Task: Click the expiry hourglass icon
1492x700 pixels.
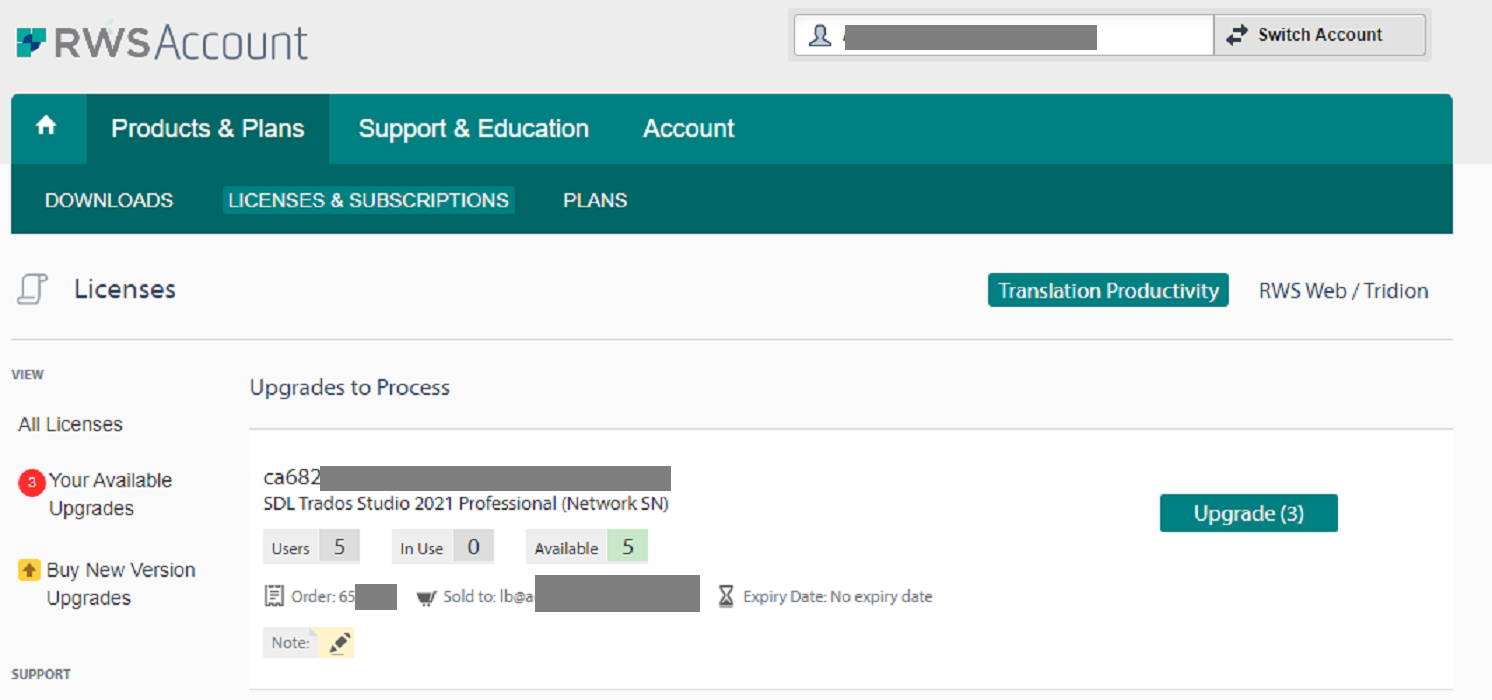Action: point(726,597)
